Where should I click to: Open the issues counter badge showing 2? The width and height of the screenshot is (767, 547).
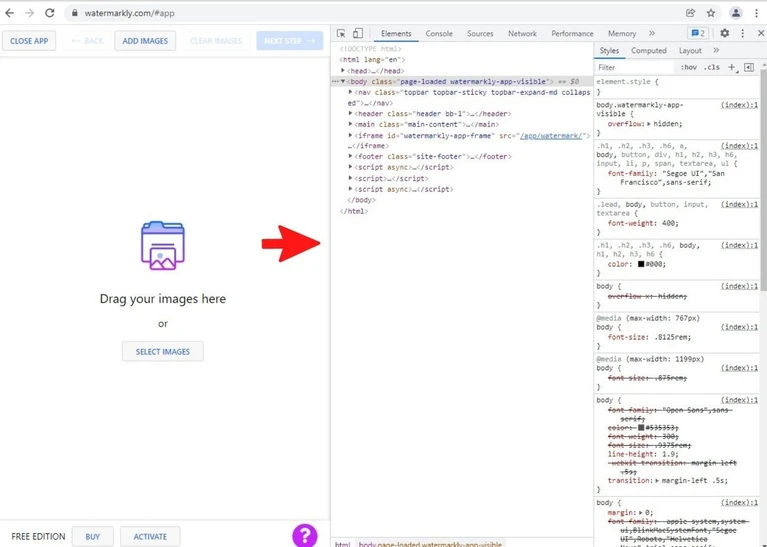point(698,33)
